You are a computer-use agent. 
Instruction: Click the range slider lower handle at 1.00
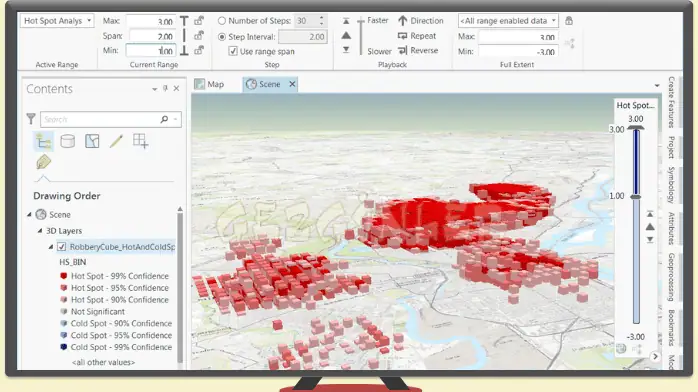636,196
